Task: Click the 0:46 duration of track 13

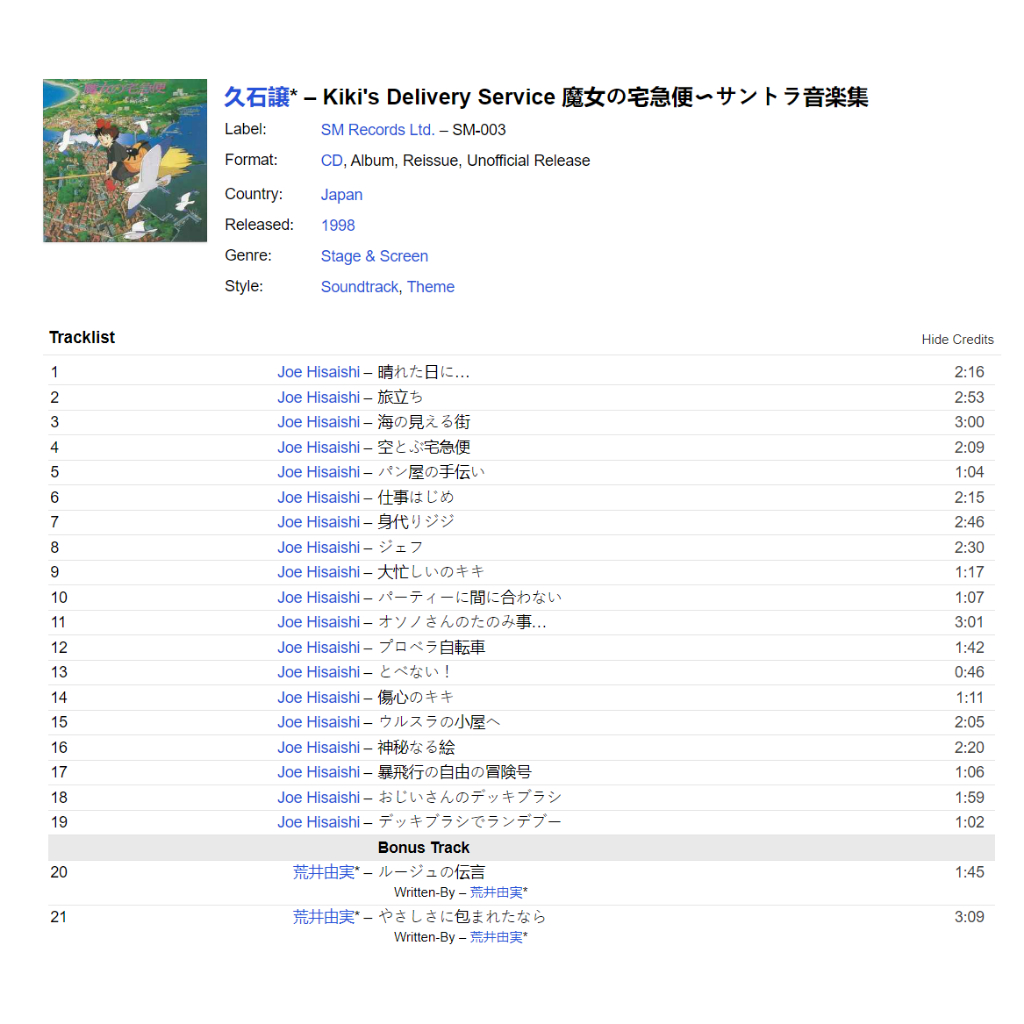Action: tap(969, 671)
